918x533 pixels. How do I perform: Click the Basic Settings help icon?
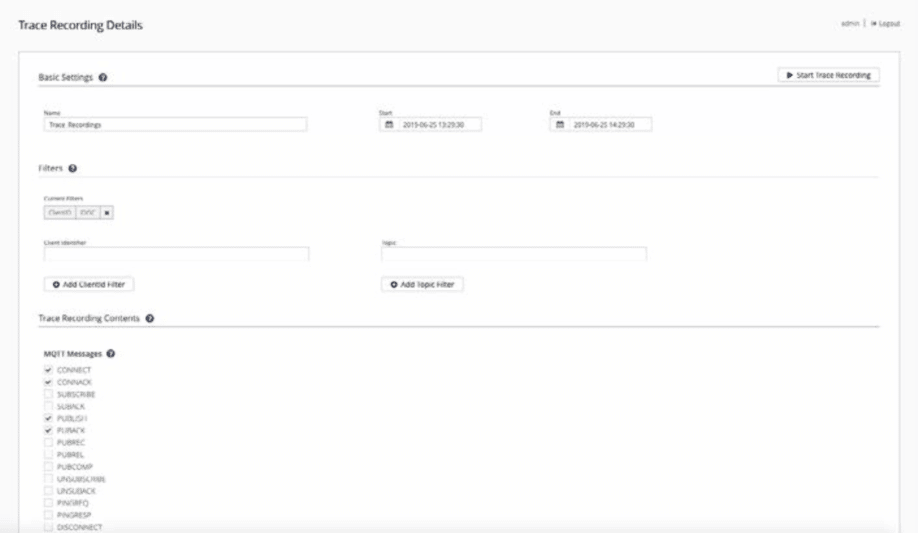click(104, 77)
